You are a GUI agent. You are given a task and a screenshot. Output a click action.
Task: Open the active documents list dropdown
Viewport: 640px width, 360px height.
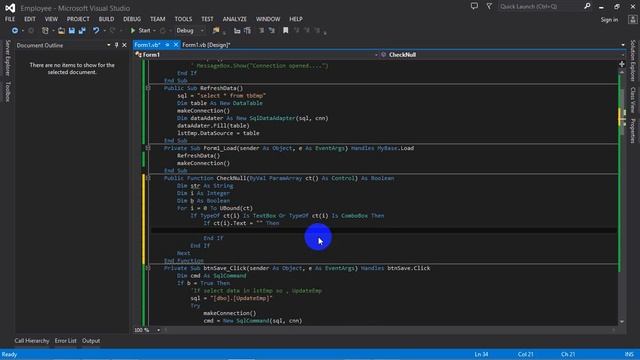(x=622, y=45)
